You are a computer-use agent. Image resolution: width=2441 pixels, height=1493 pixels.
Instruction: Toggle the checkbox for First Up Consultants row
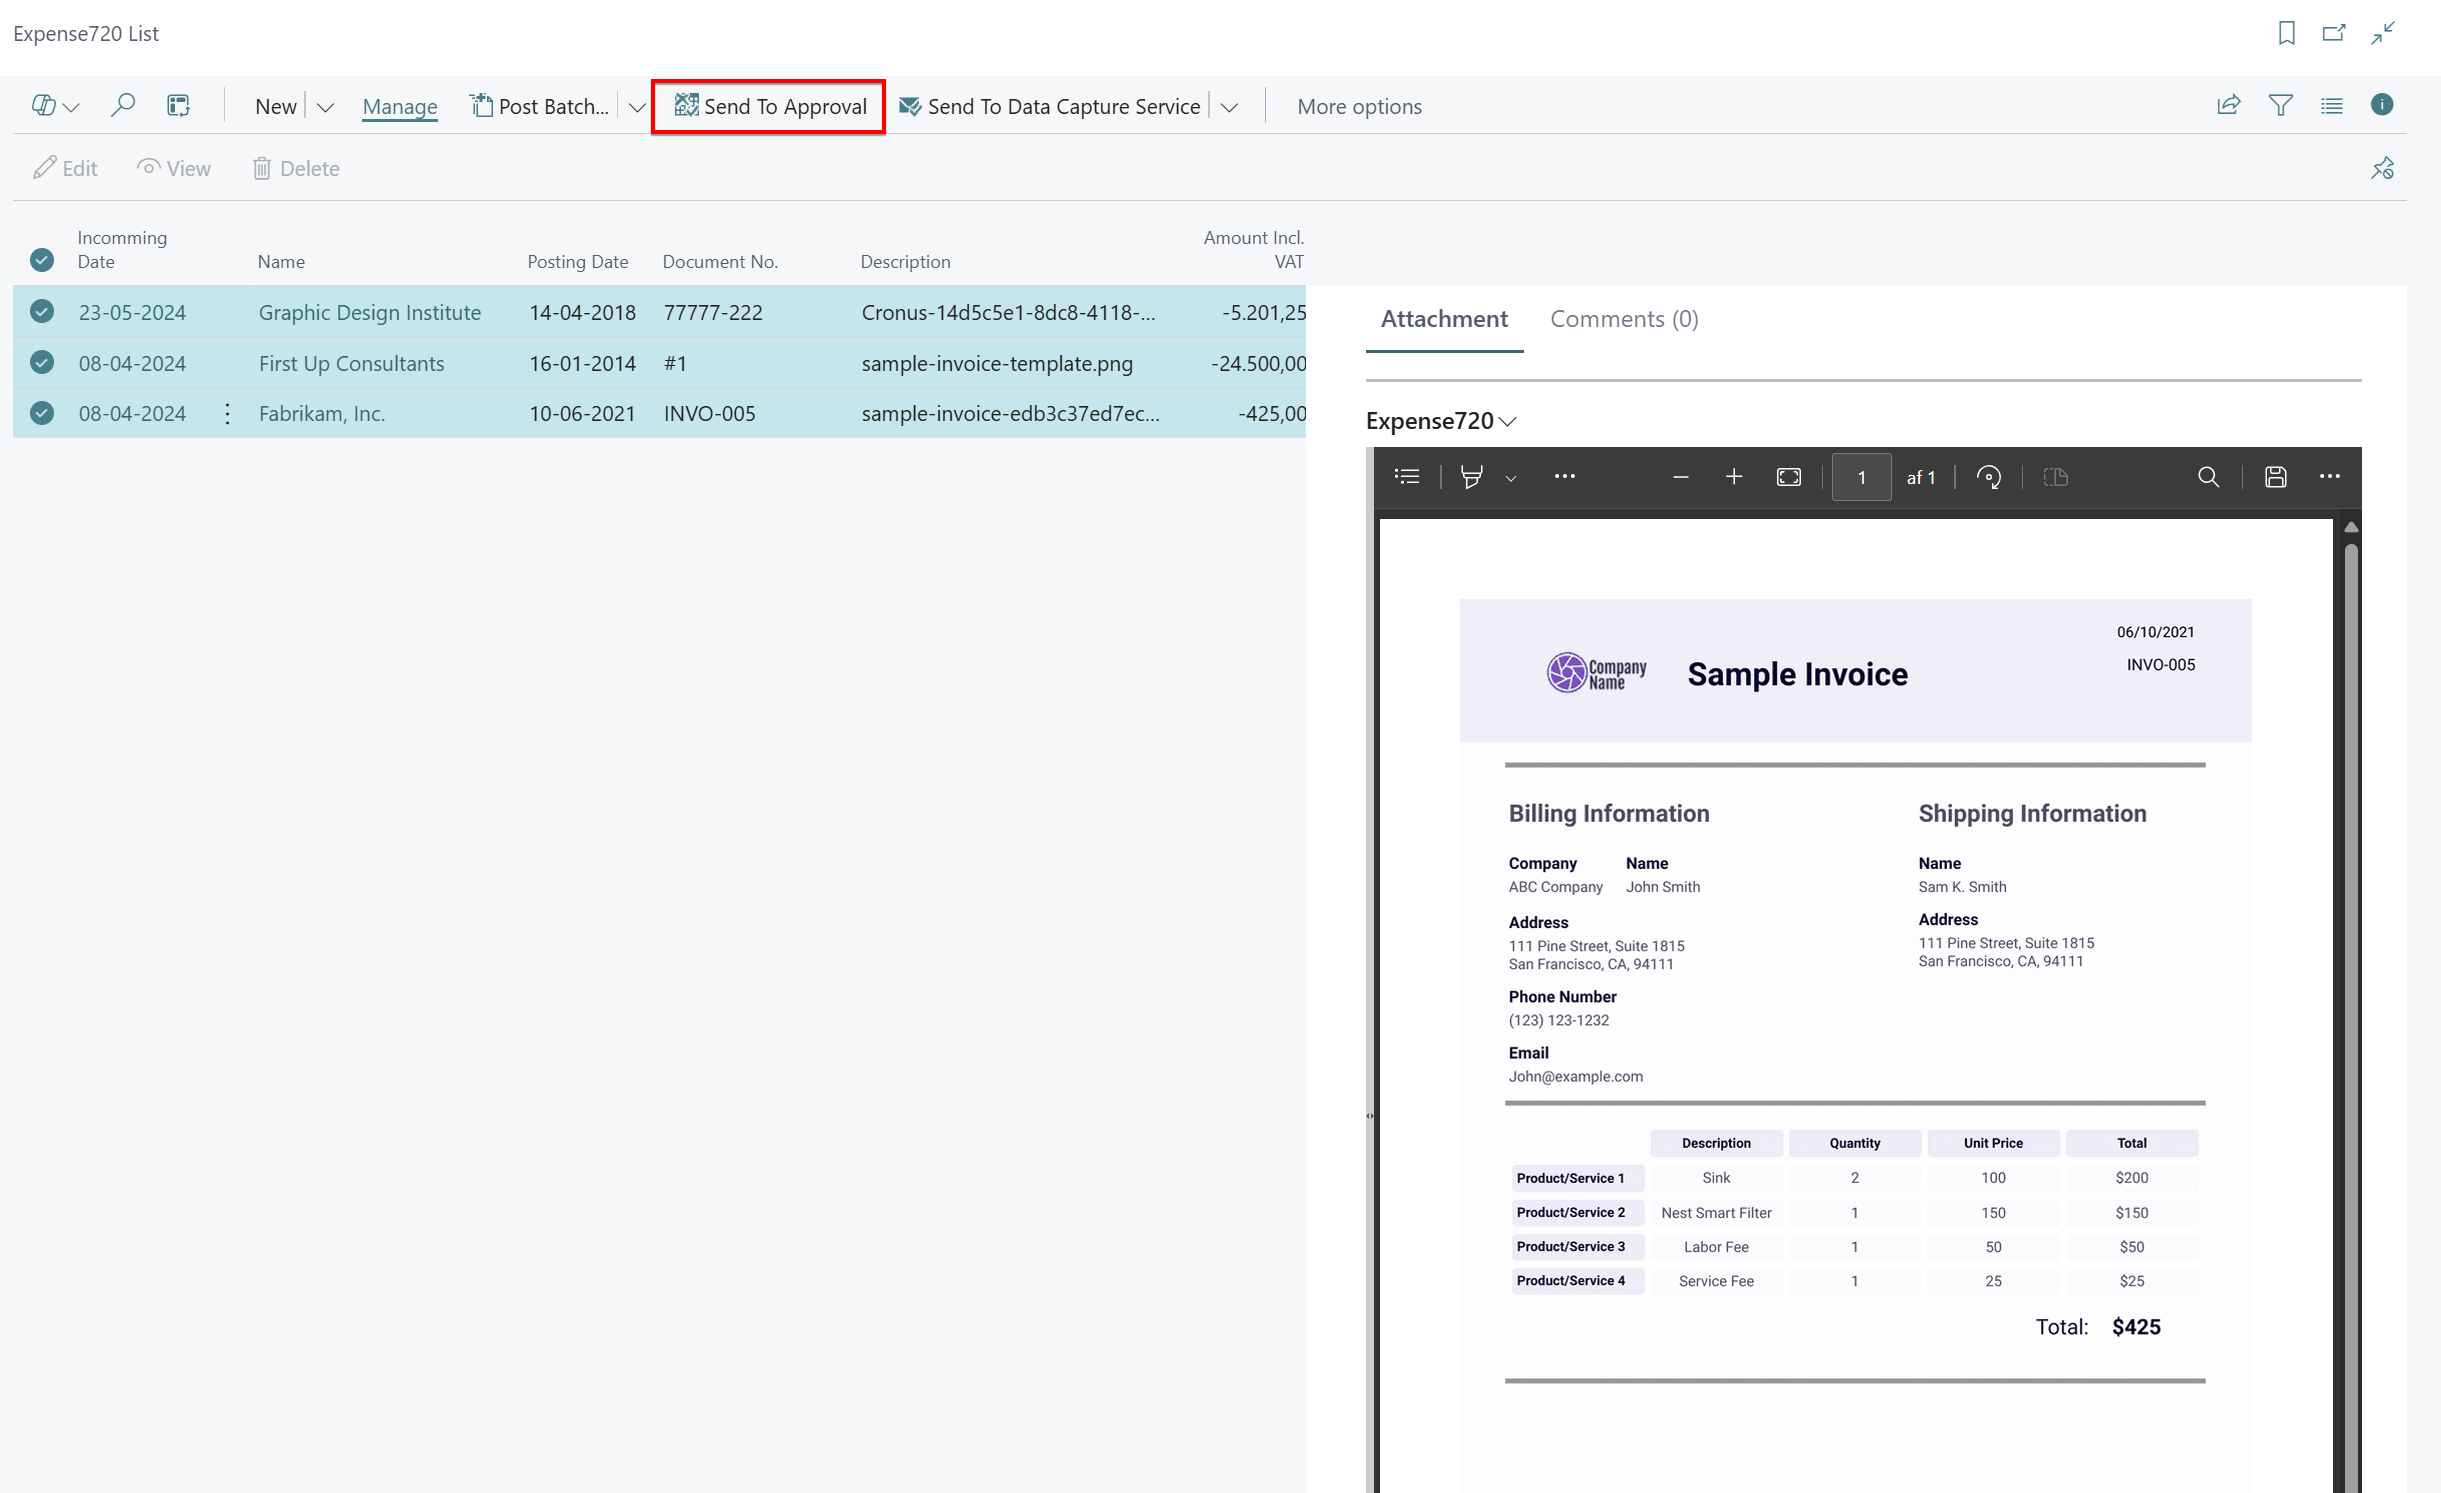coord(42,363)
